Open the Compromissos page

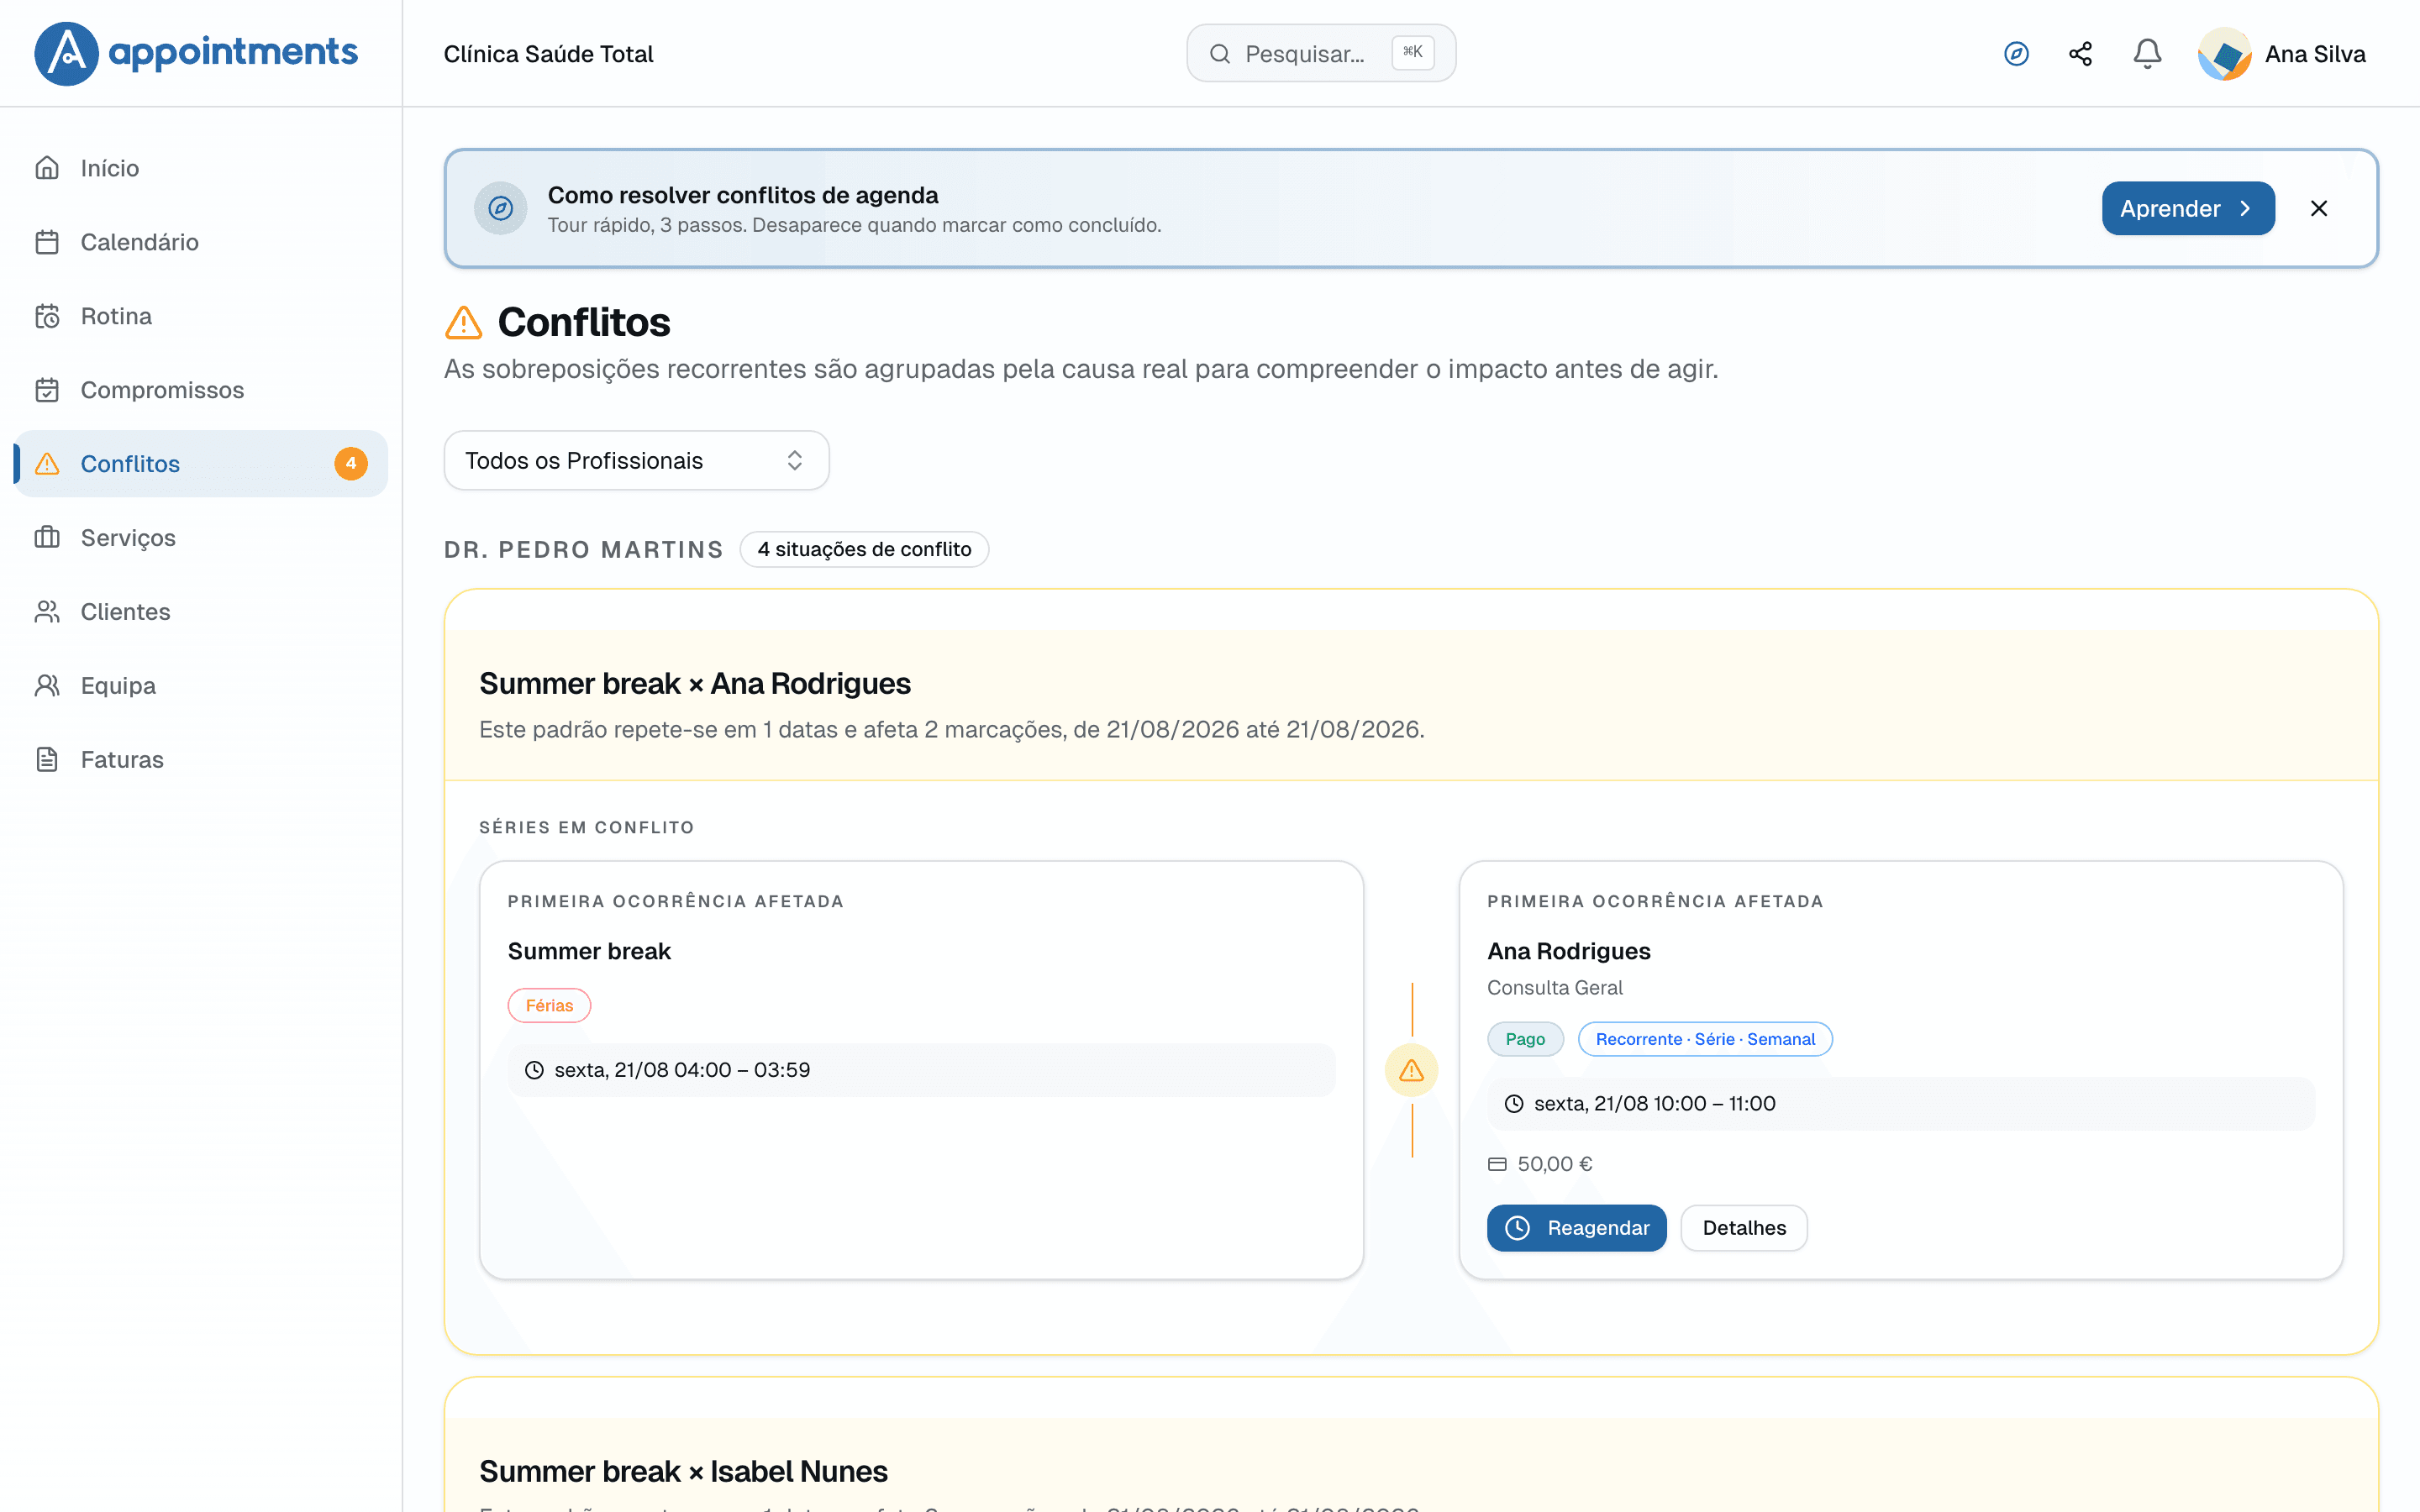(x=200, y=390)
